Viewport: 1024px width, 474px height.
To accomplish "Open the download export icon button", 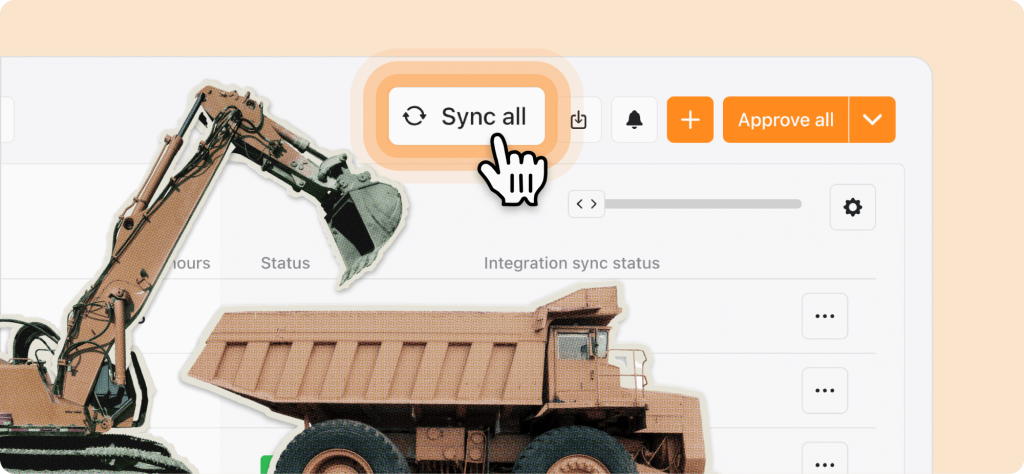I will click(x=579, y=119).
